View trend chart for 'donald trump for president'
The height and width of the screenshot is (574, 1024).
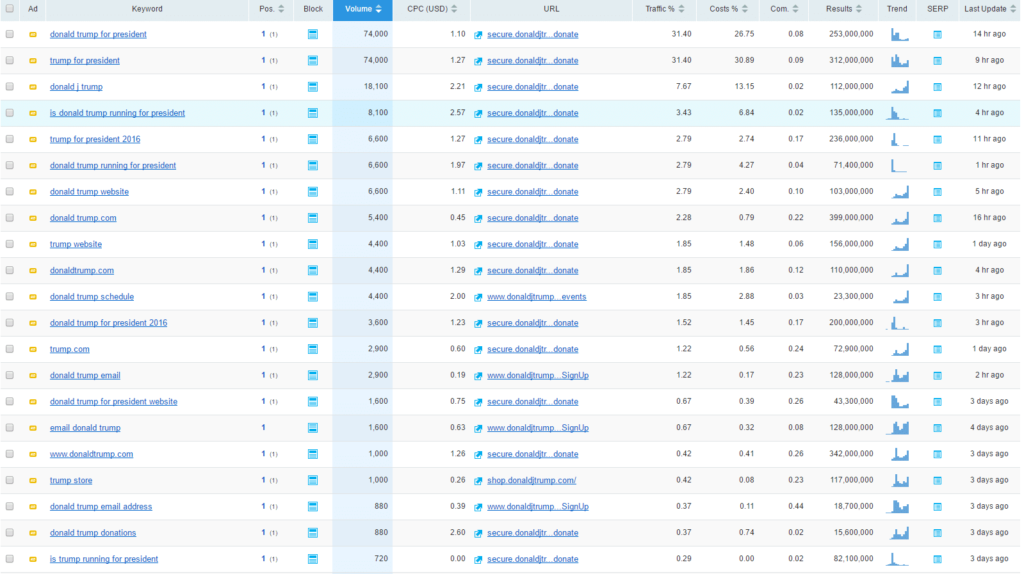[899, 34]
